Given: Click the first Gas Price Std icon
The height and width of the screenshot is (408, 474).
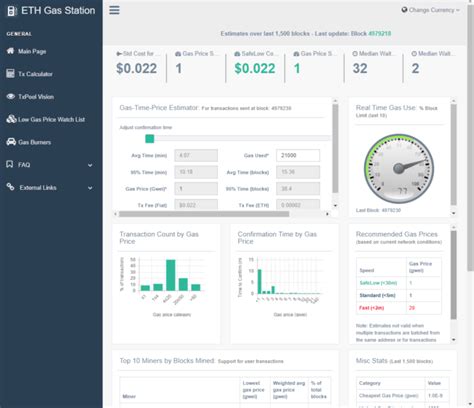Looking at the screenshot, I should [178, 53].
